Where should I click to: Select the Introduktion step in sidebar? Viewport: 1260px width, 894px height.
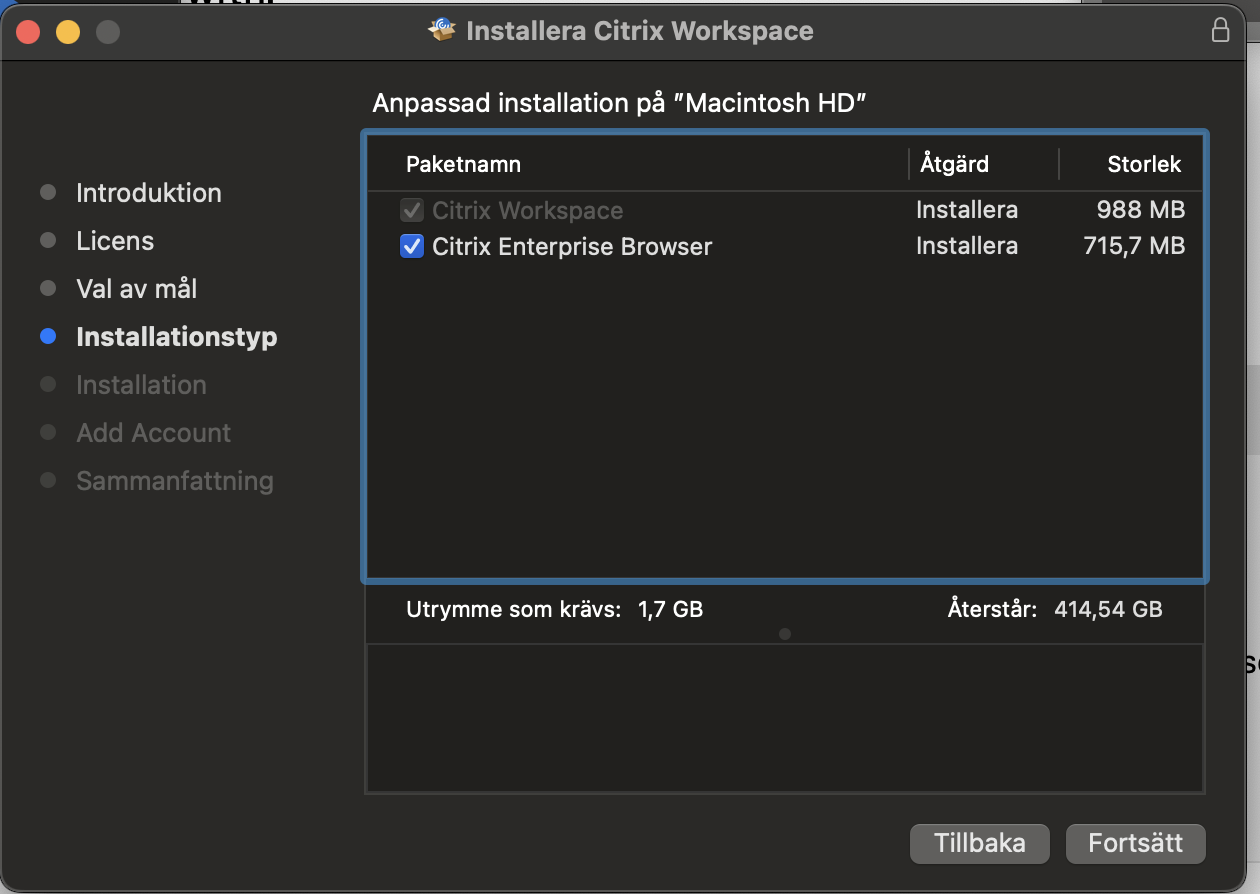[148, 193]
